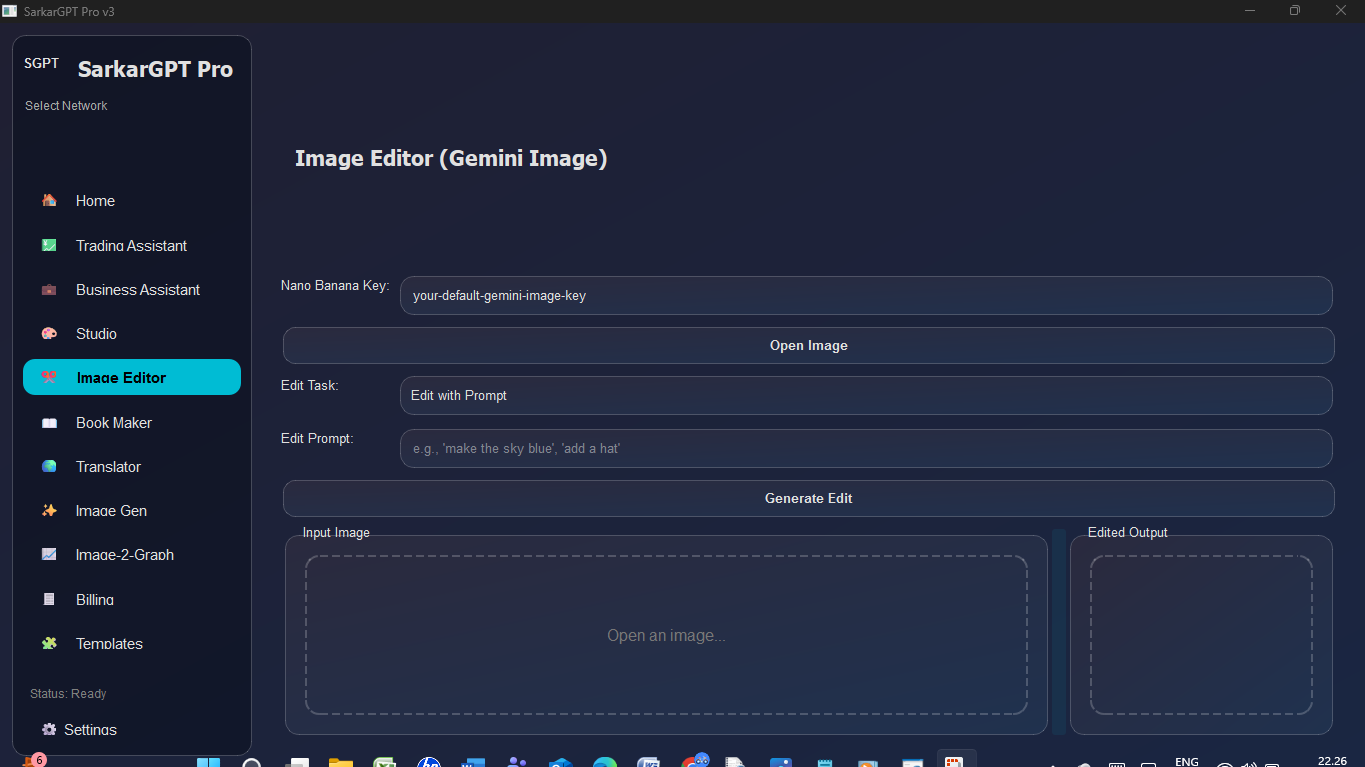
Task: Focus the Edit Prompt text field
Action: click(x=866, y=448)
